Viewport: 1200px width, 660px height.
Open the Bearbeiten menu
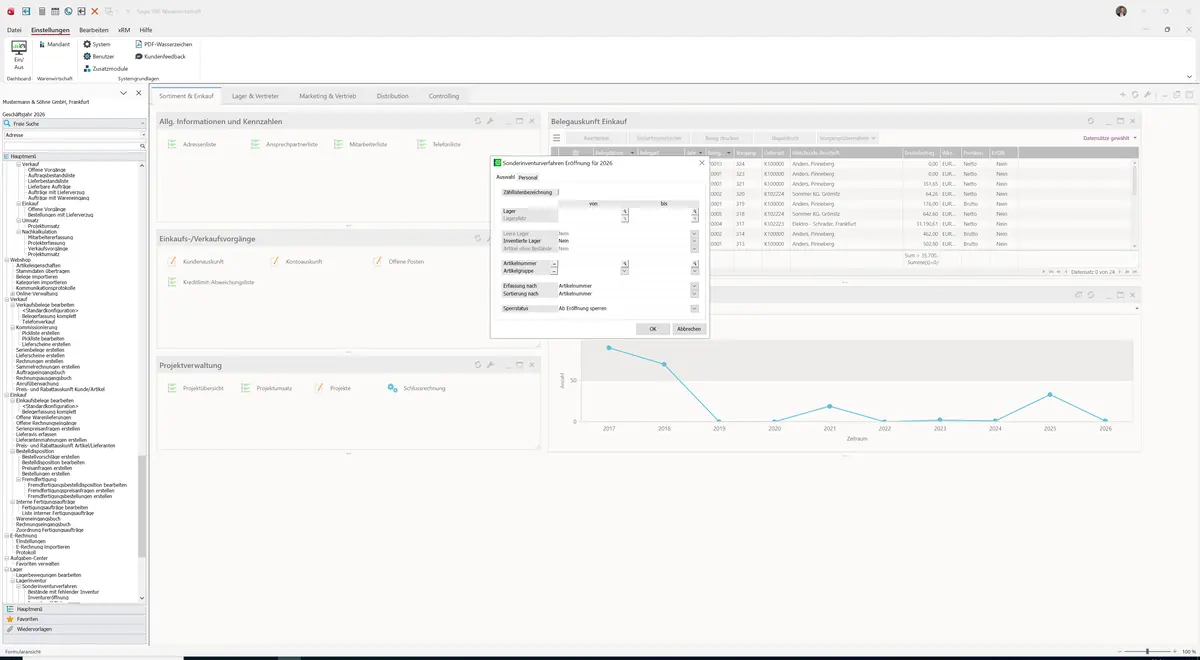coord(94,31)
